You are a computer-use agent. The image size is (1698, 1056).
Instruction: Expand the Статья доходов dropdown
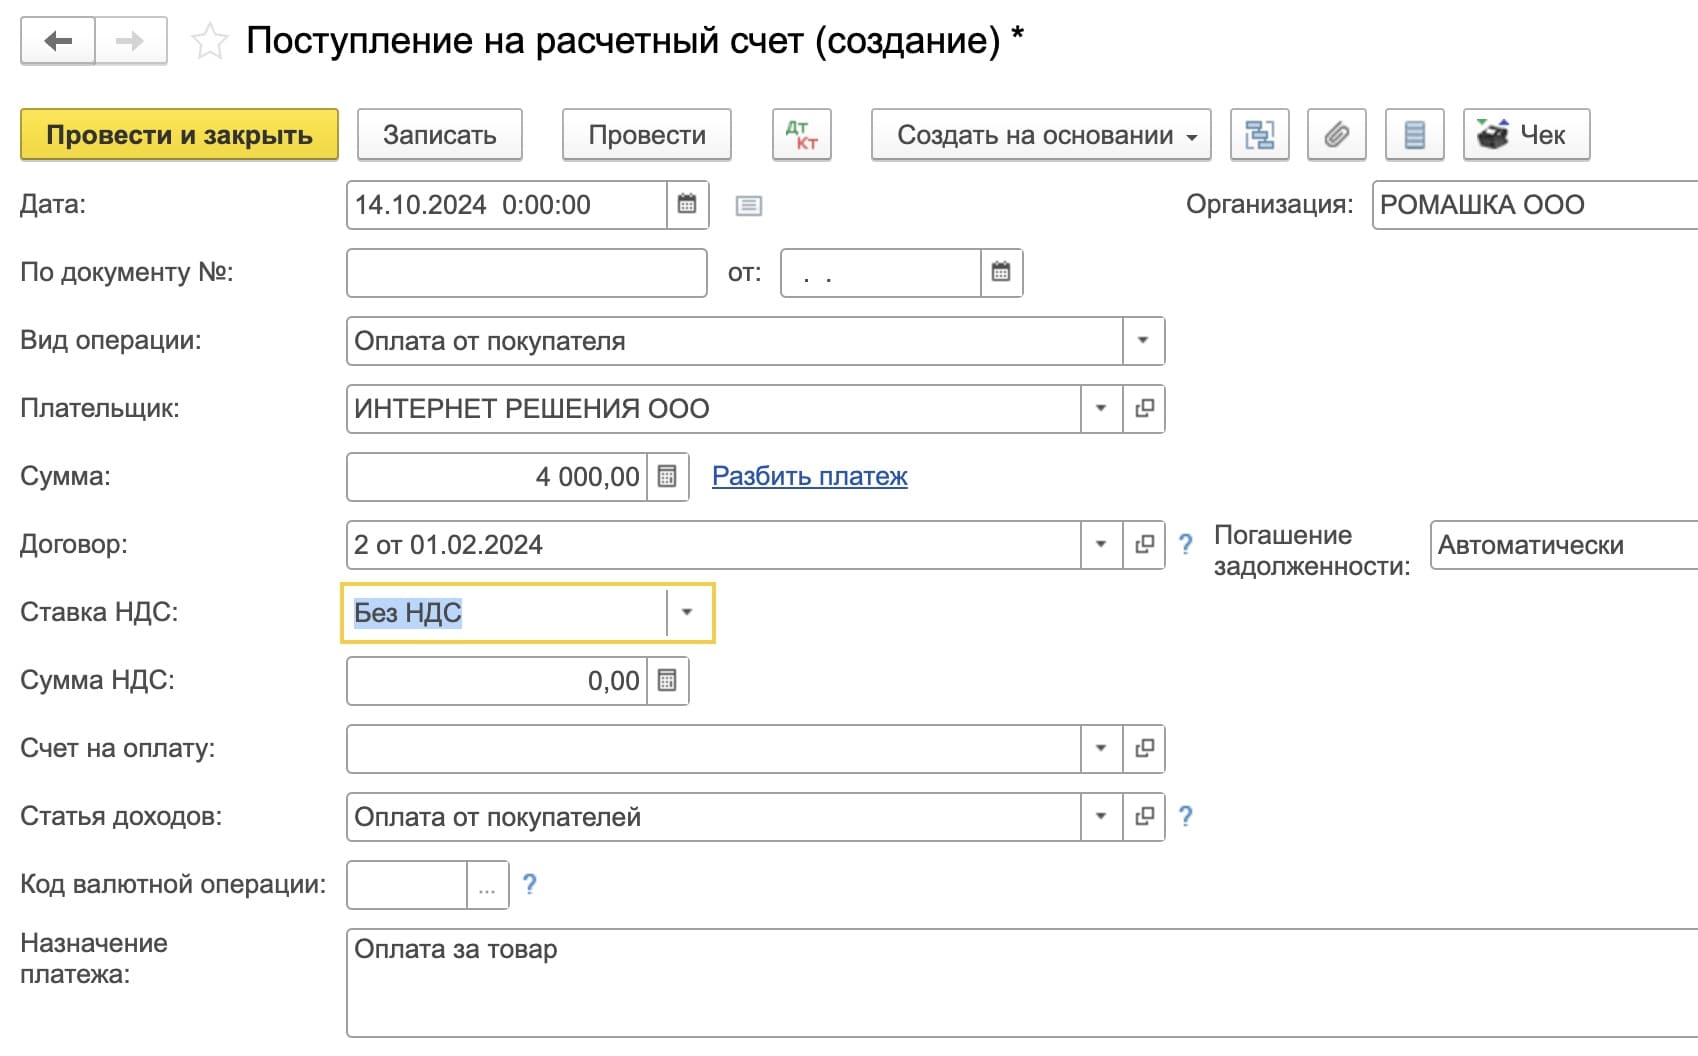click(x=1101, y=817)
